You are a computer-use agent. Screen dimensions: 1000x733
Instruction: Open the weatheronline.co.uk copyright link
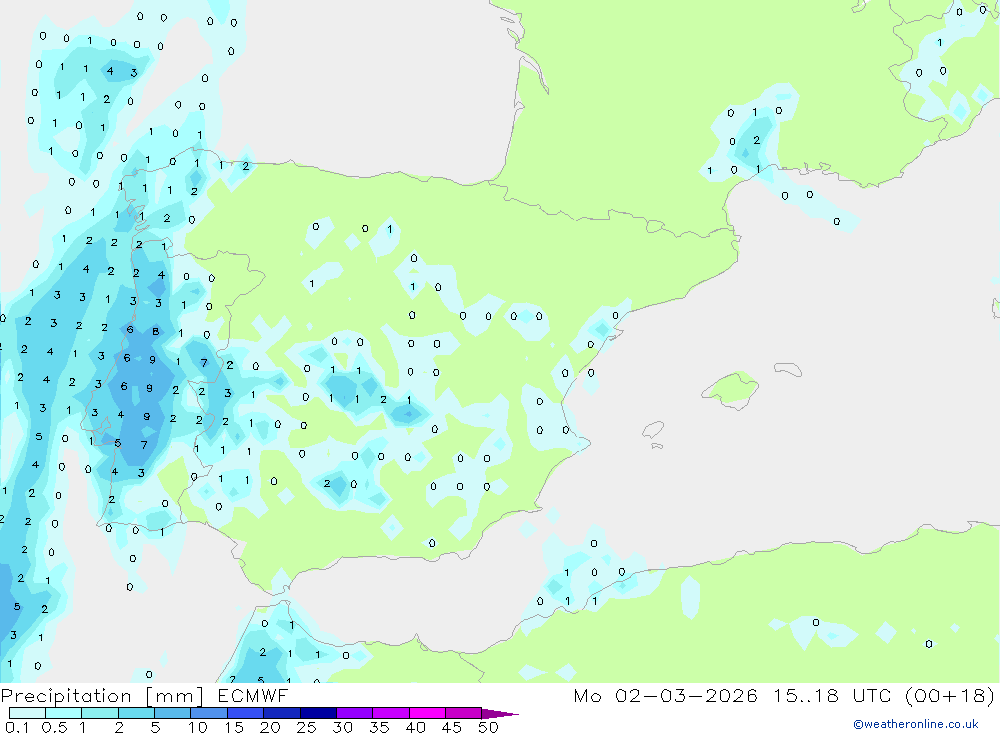tap(916, 724)
